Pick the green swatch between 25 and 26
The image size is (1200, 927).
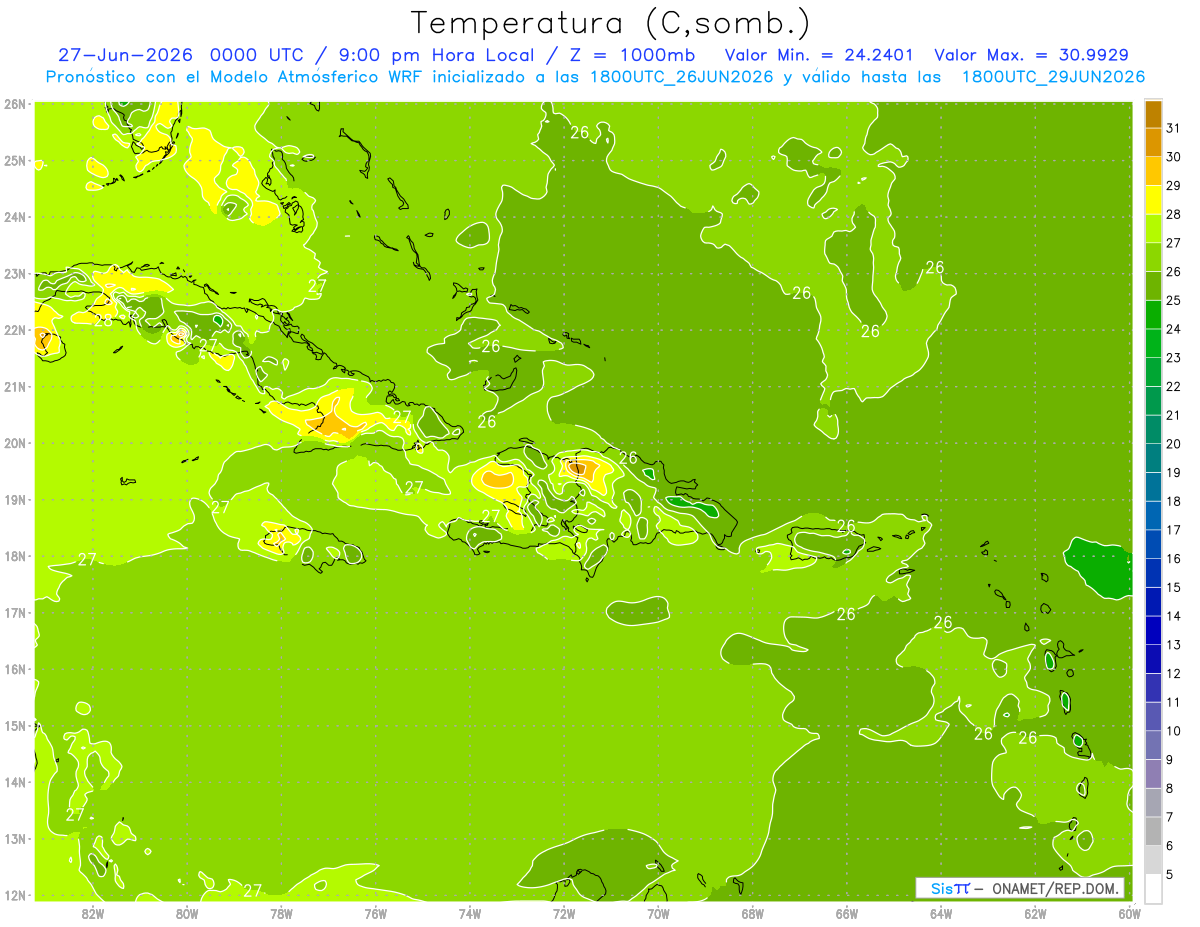pyautogui.click(x=1153, y=287)
